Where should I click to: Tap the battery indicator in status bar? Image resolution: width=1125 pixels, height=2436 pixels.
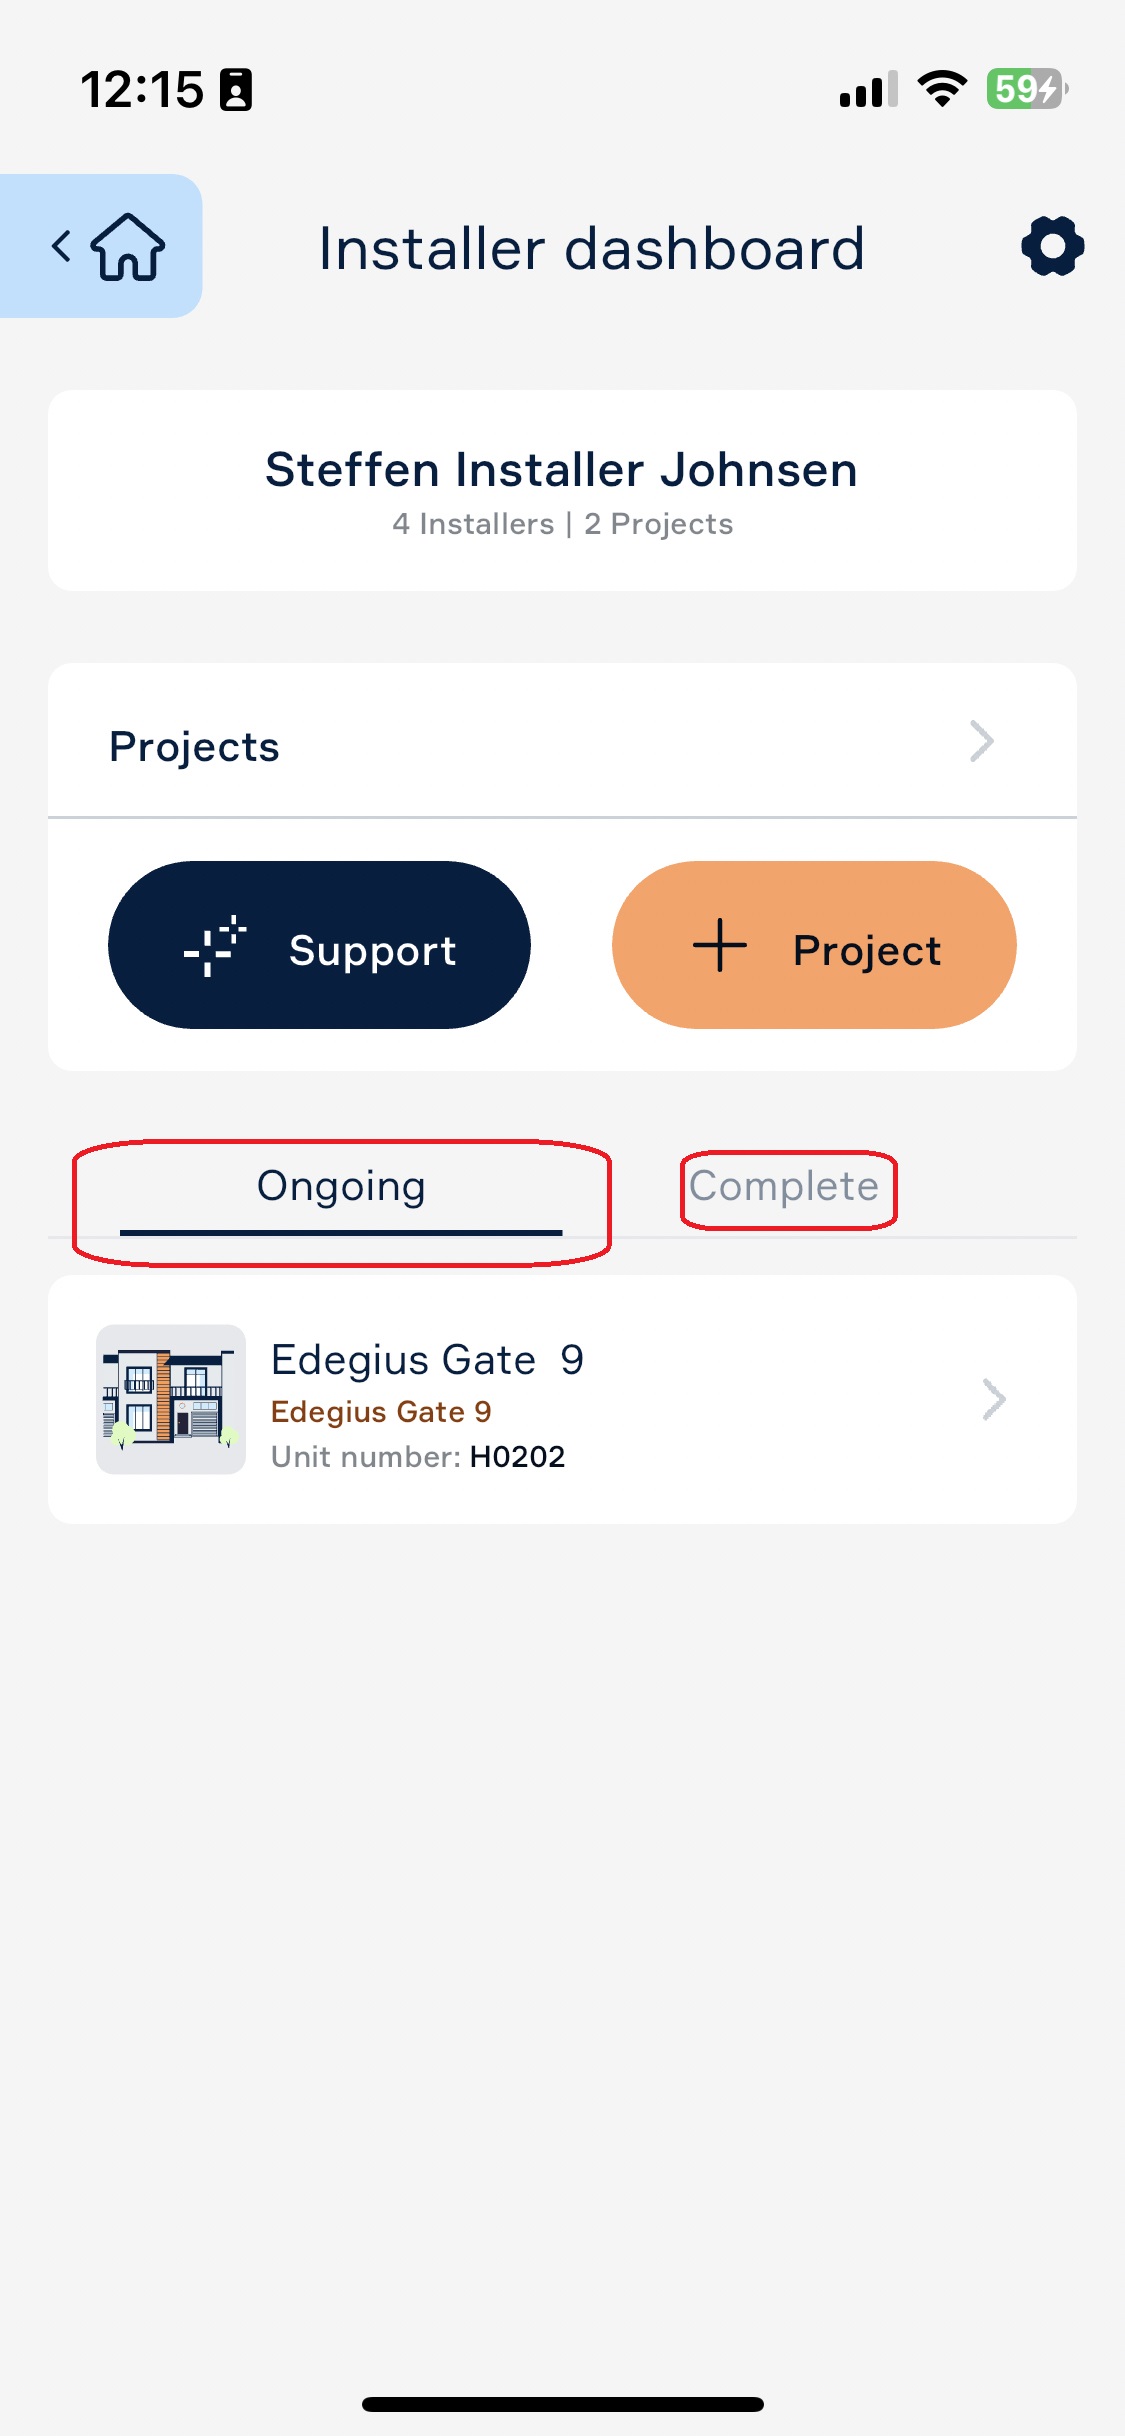point(1027,89)
